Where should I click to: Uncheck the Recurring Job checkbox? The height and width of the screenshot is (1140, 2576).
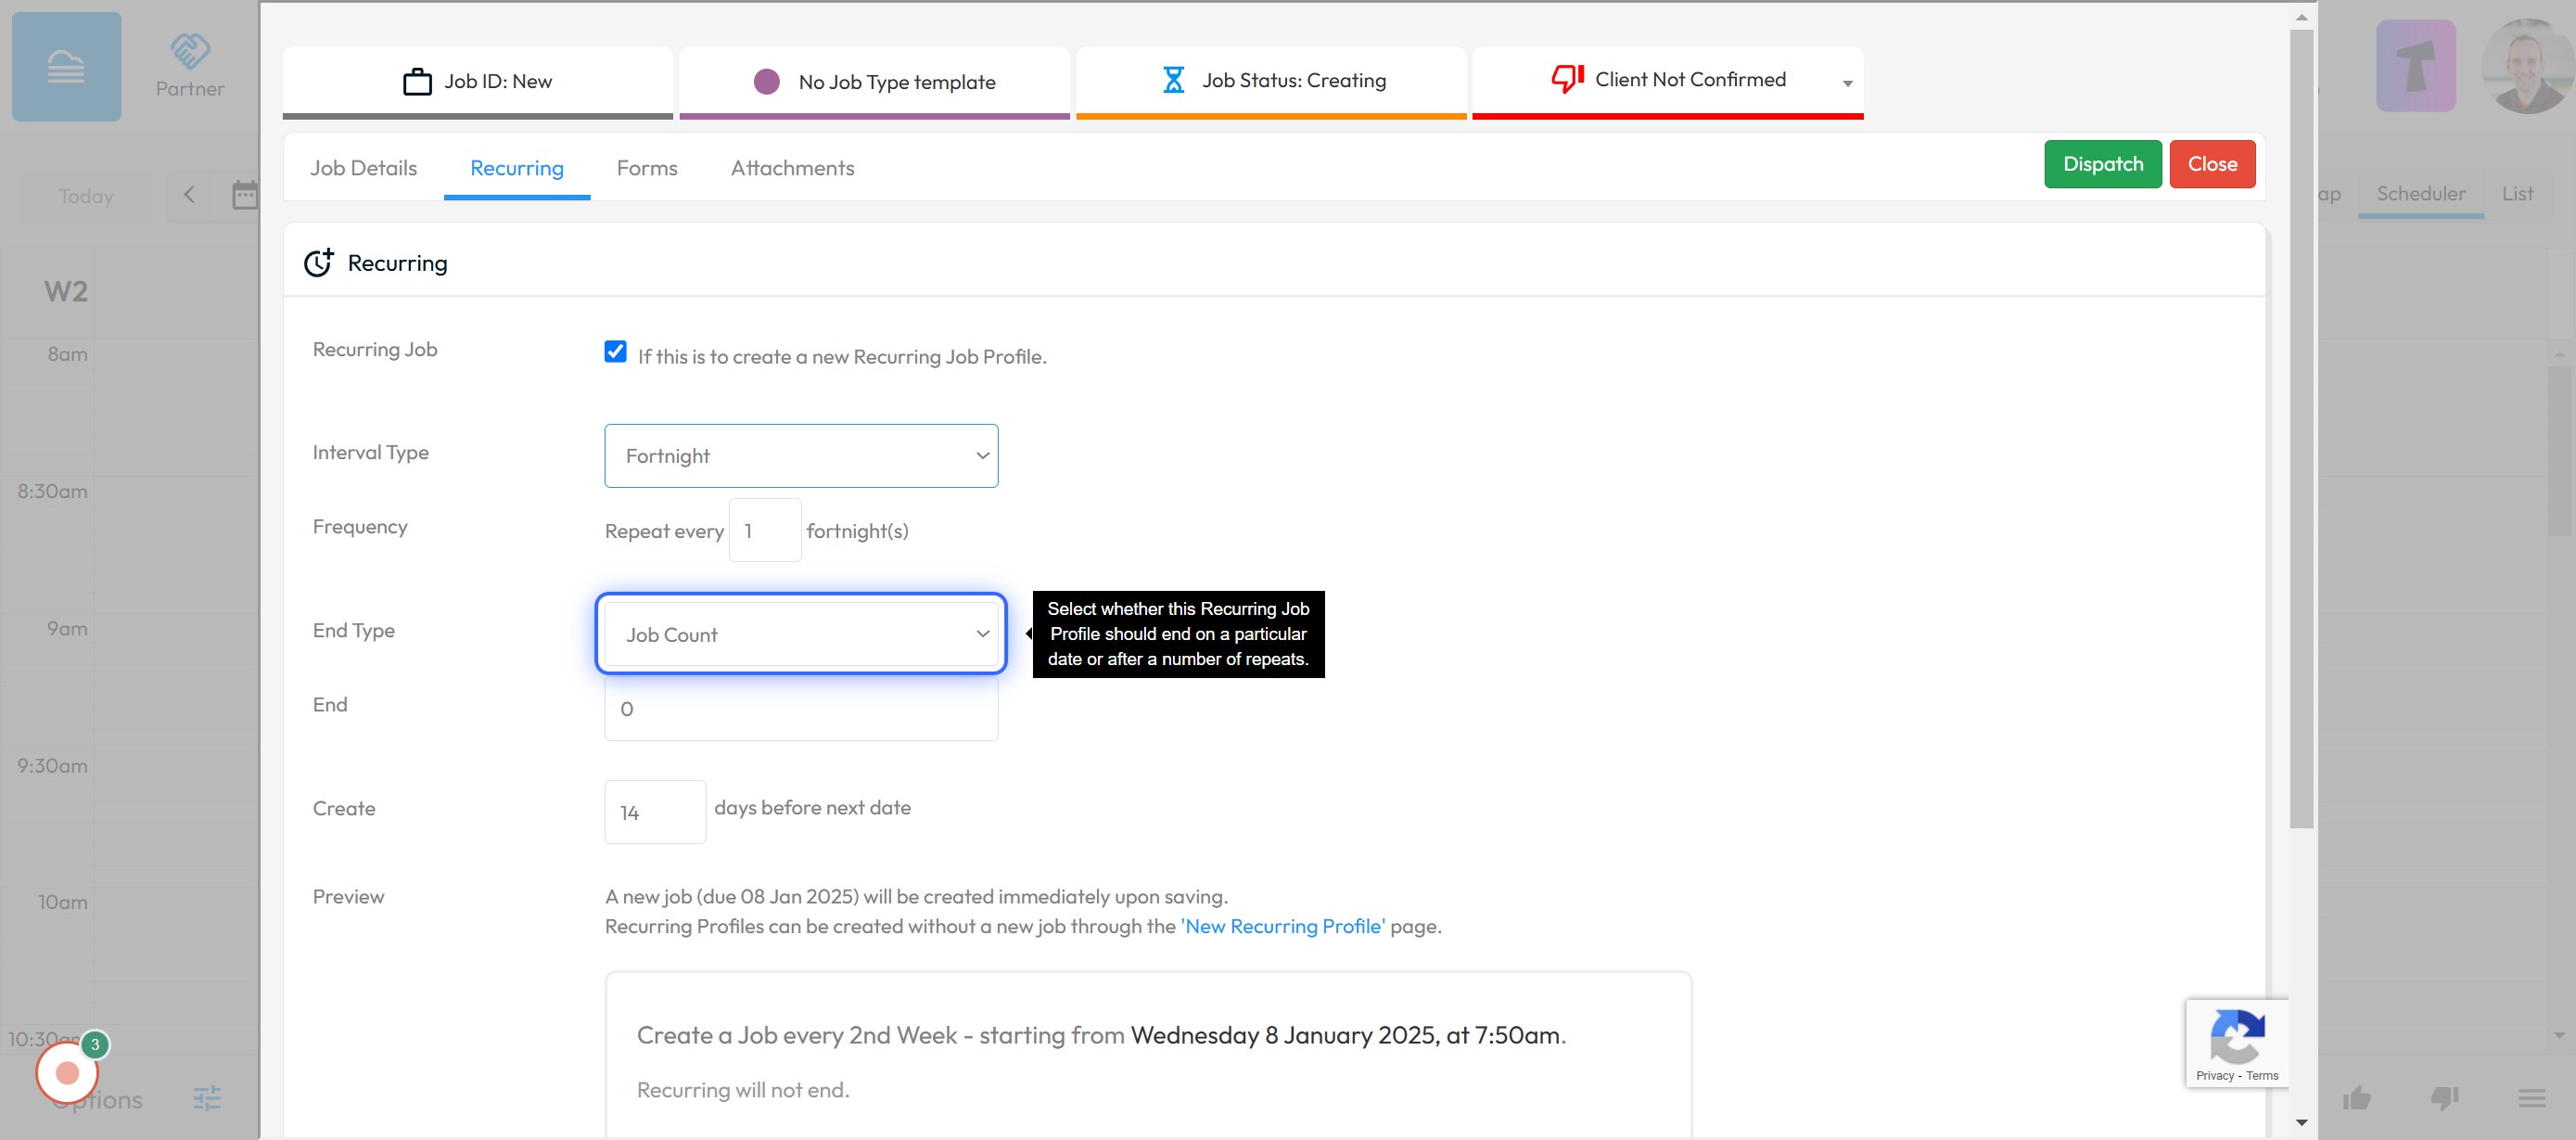pyautogui.click(x=615, y=352)
